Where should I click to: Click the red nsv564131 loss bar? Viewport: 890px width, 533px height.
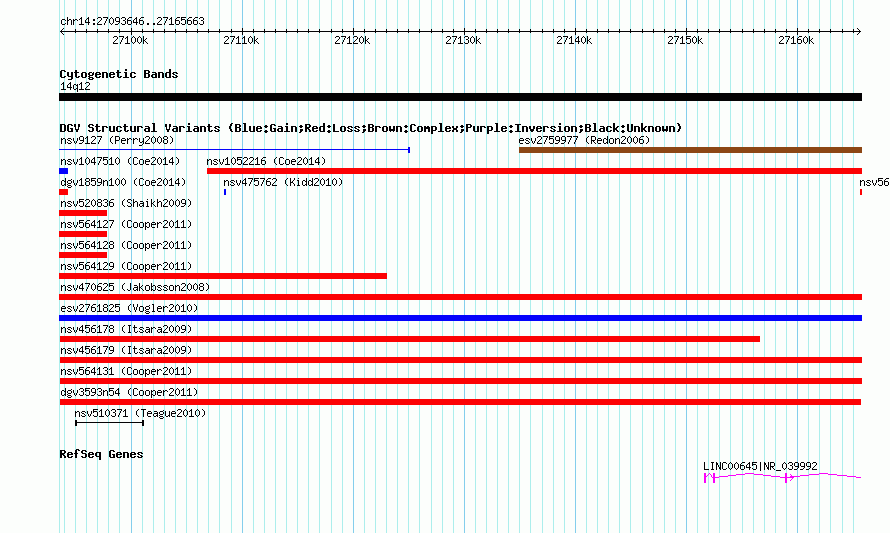[461, 381]
